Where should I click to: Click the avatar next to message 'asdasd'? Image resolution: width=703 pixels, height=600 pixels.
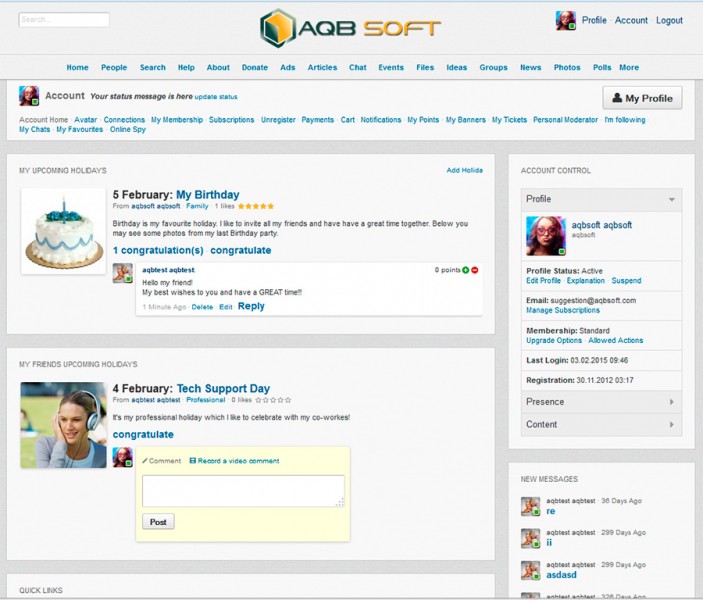(530, 571)
